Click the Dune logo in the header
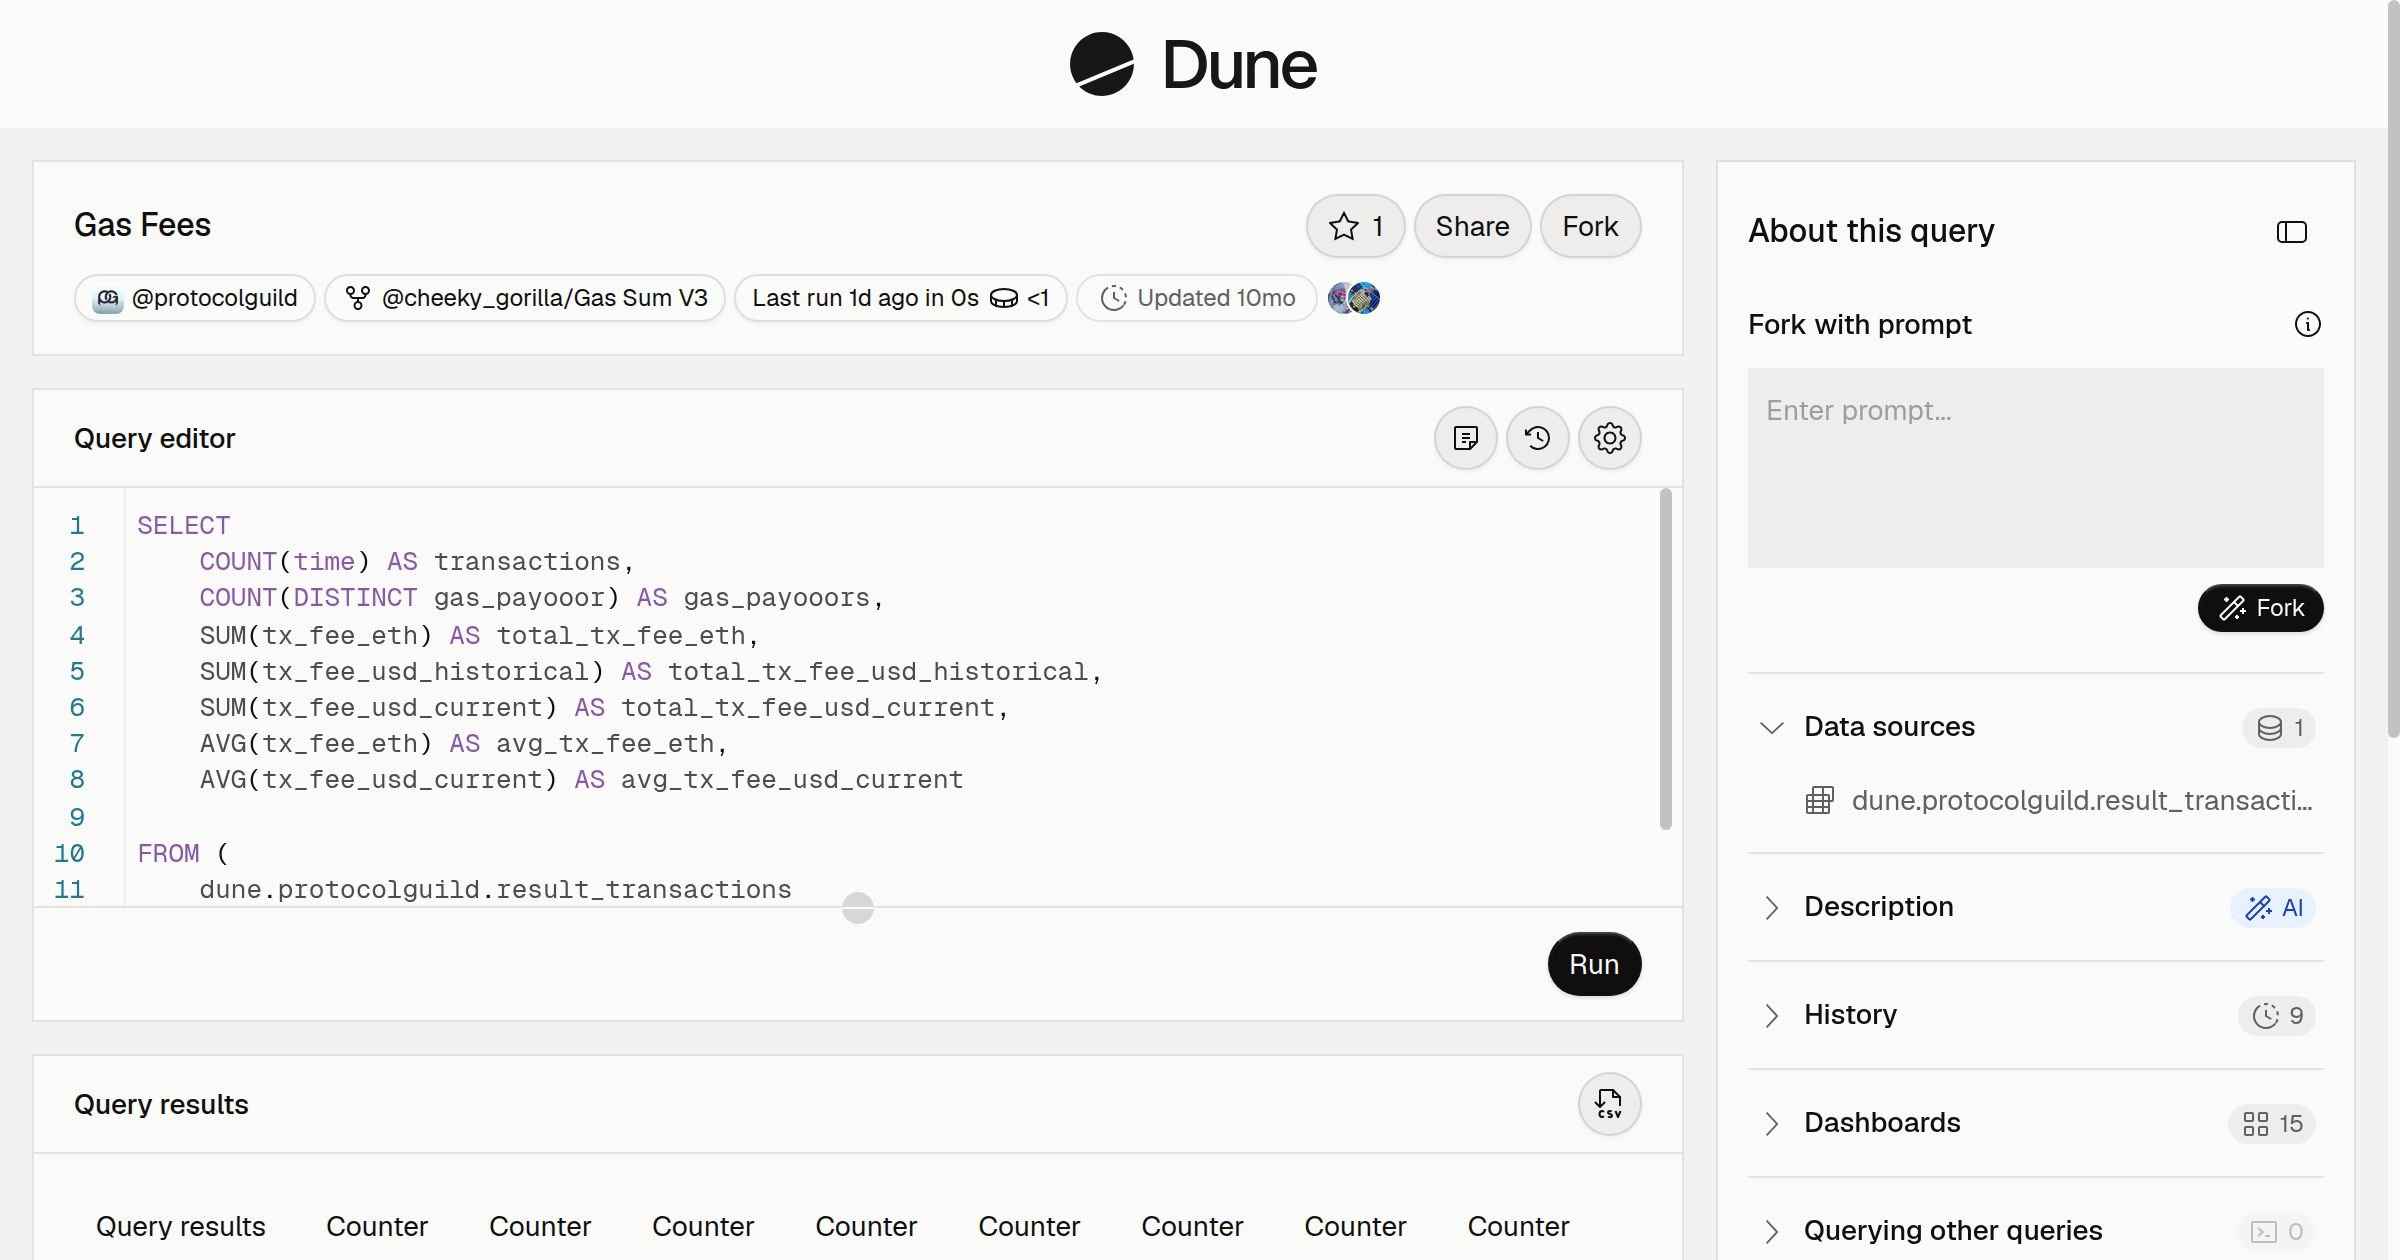The image size is (2400, 1260). 1193,64
